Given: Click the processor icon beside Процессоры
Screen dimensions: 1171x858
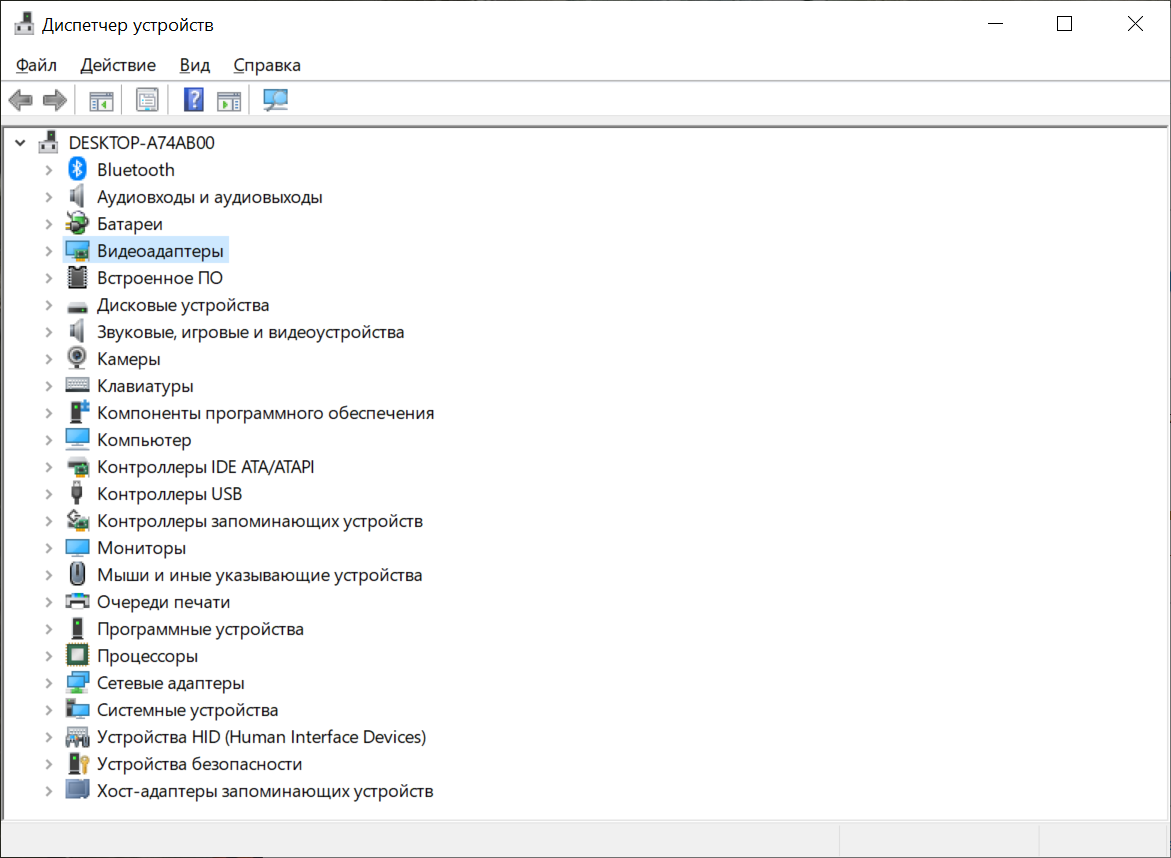Looking at the screenshot, I should [77, 656].
